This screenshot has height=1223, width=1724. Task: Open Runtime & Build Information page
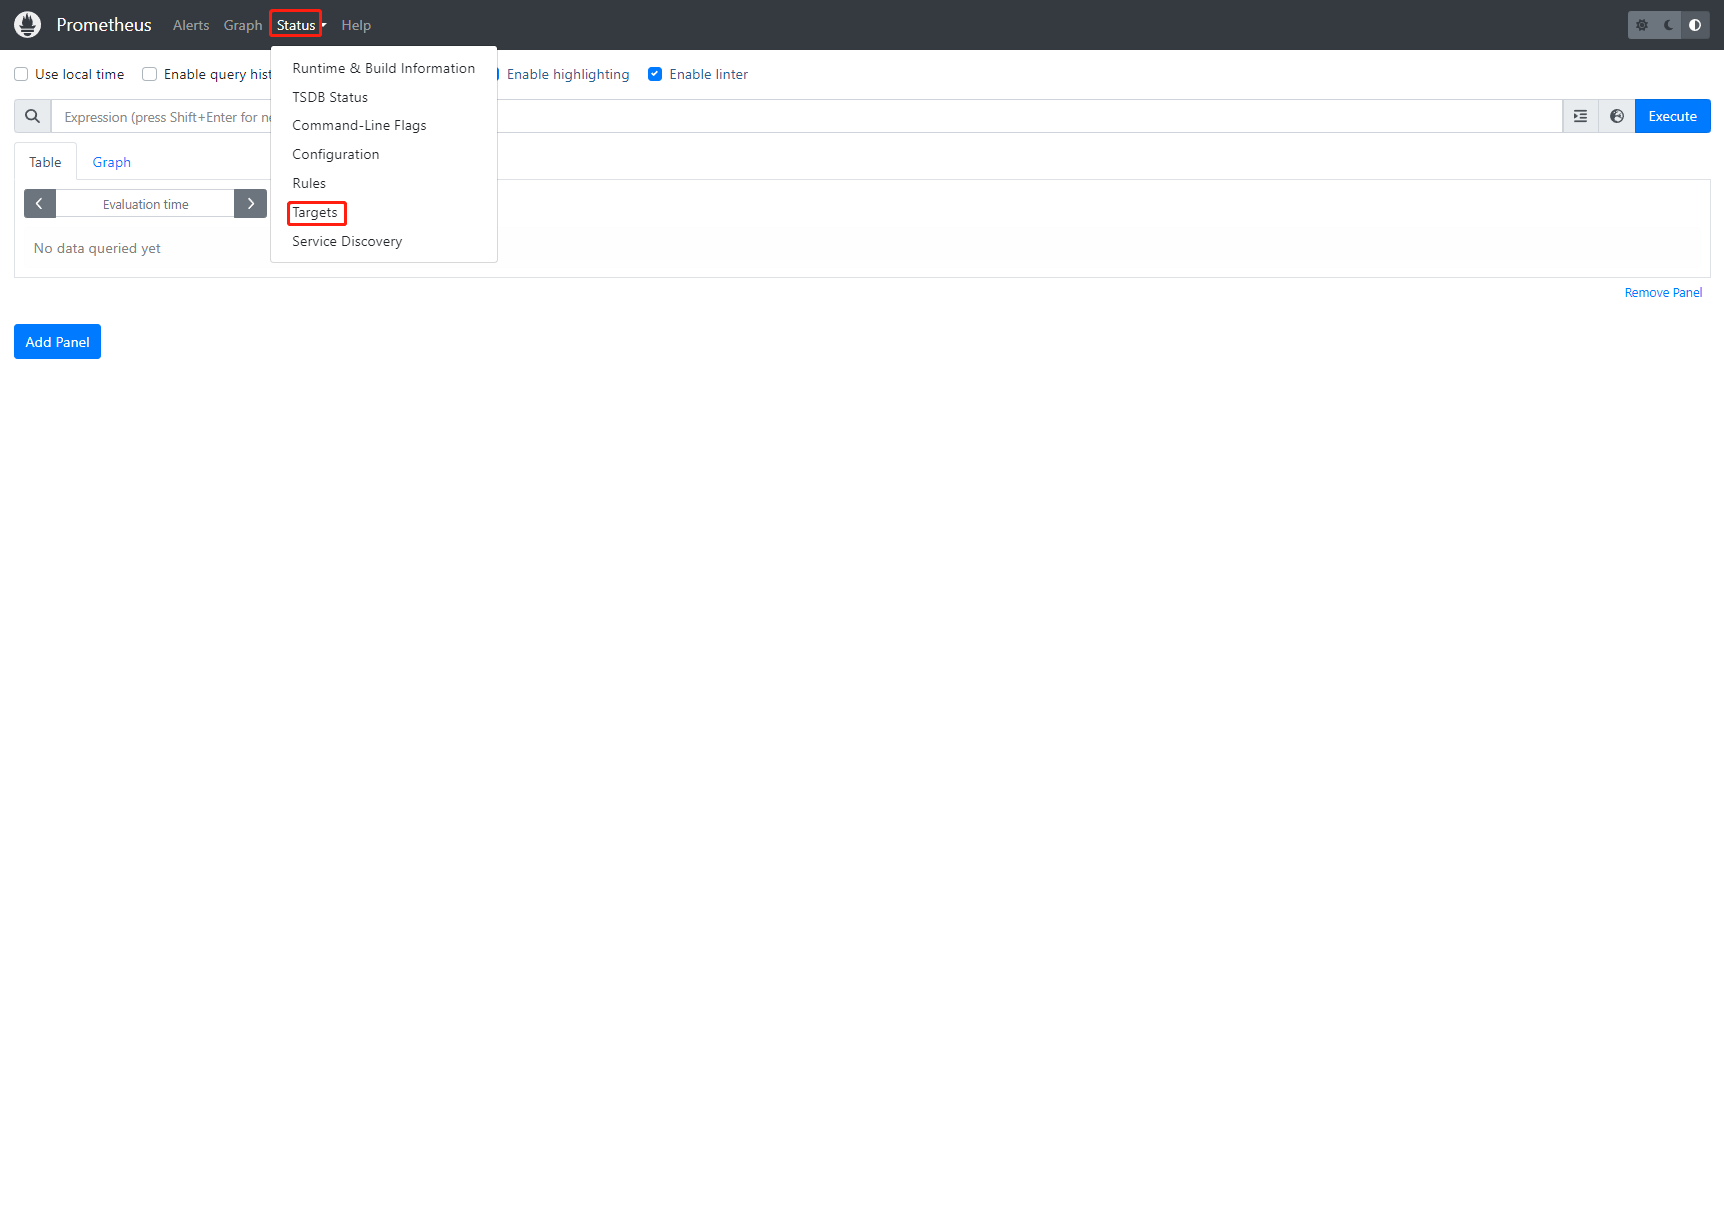pos(384,68)
